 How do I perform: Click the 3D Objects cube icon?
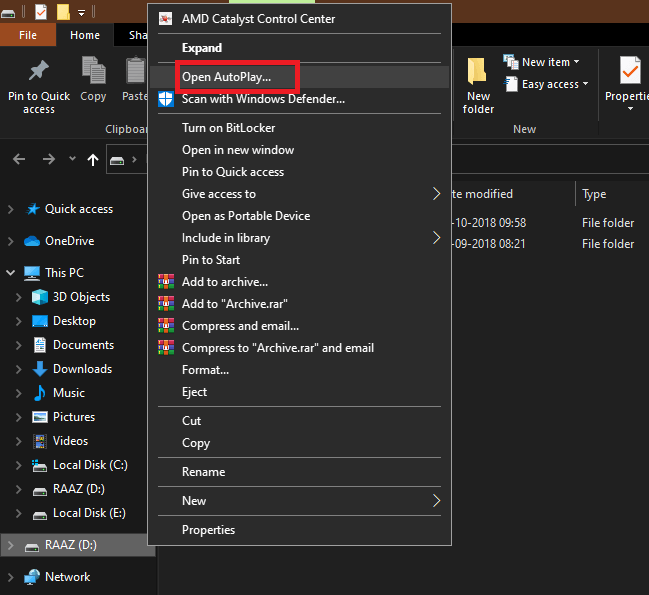pyautogui.click(x=40, y=297)
